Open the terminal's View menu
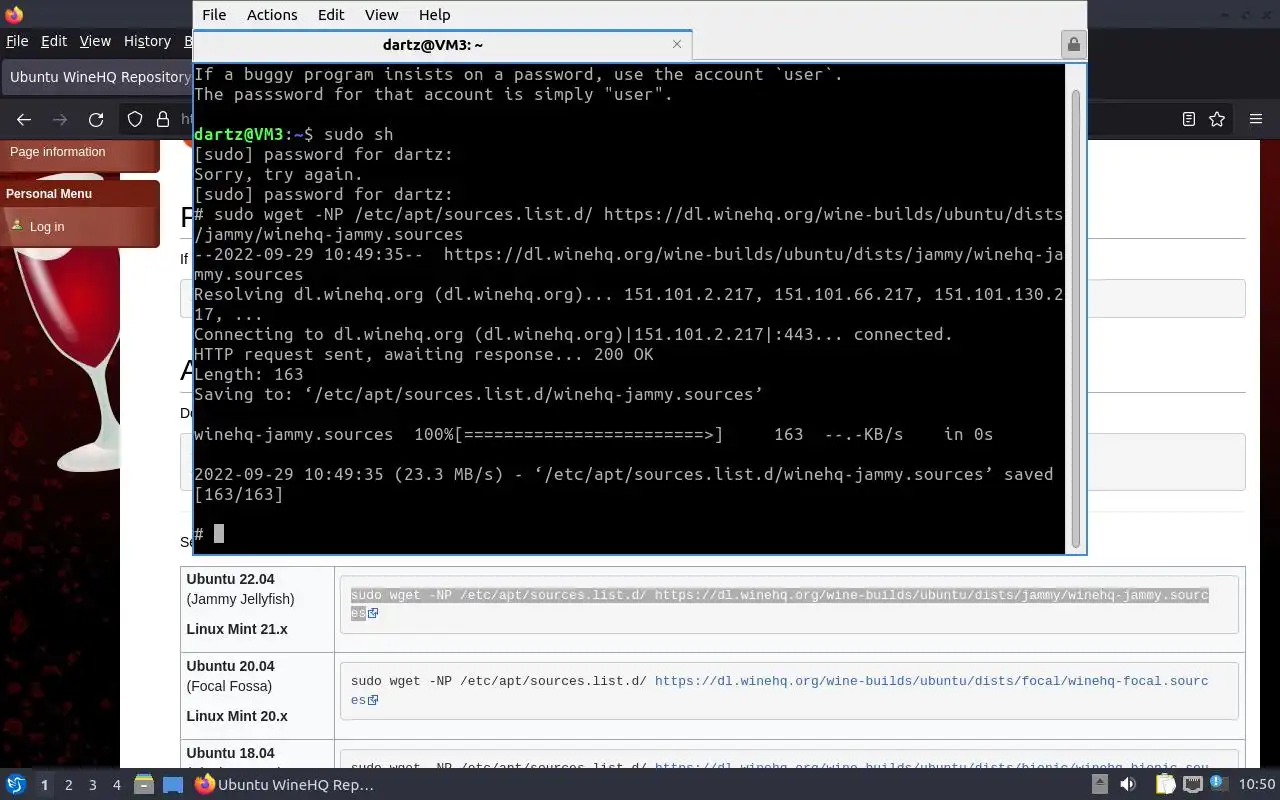The image size is (1280, 800). tap(381, 15)
